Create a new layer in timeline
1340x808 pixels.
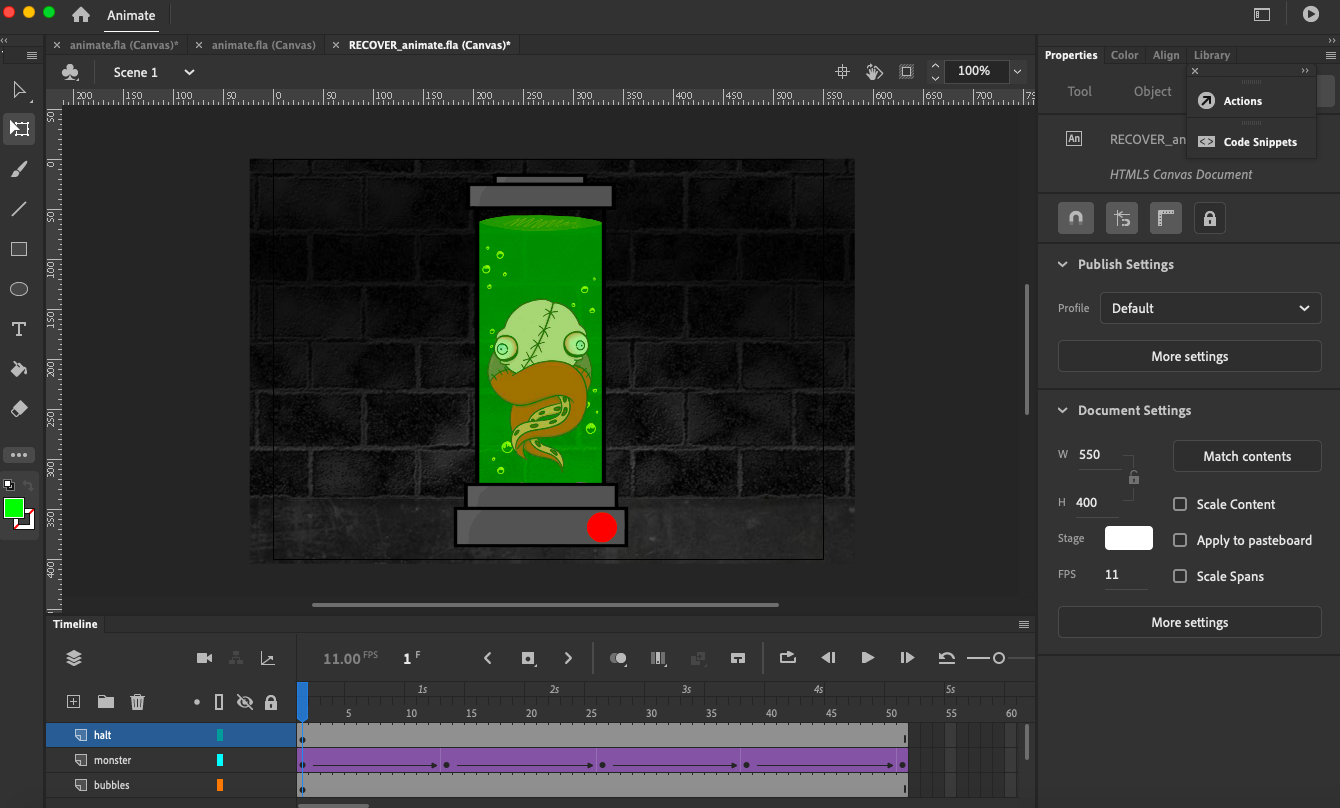(x=73, y=702)
